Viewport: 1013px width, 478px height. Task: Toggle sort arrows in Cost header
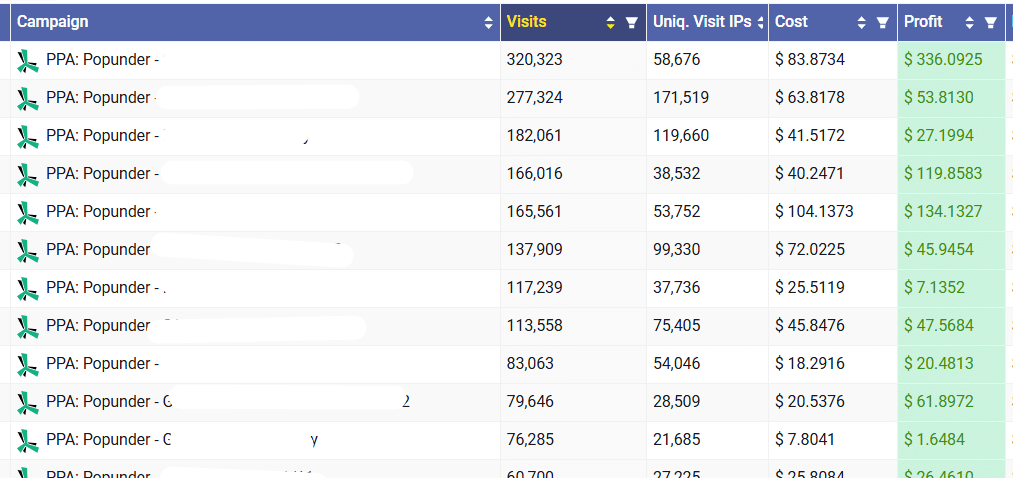click(x=862, y=22)
